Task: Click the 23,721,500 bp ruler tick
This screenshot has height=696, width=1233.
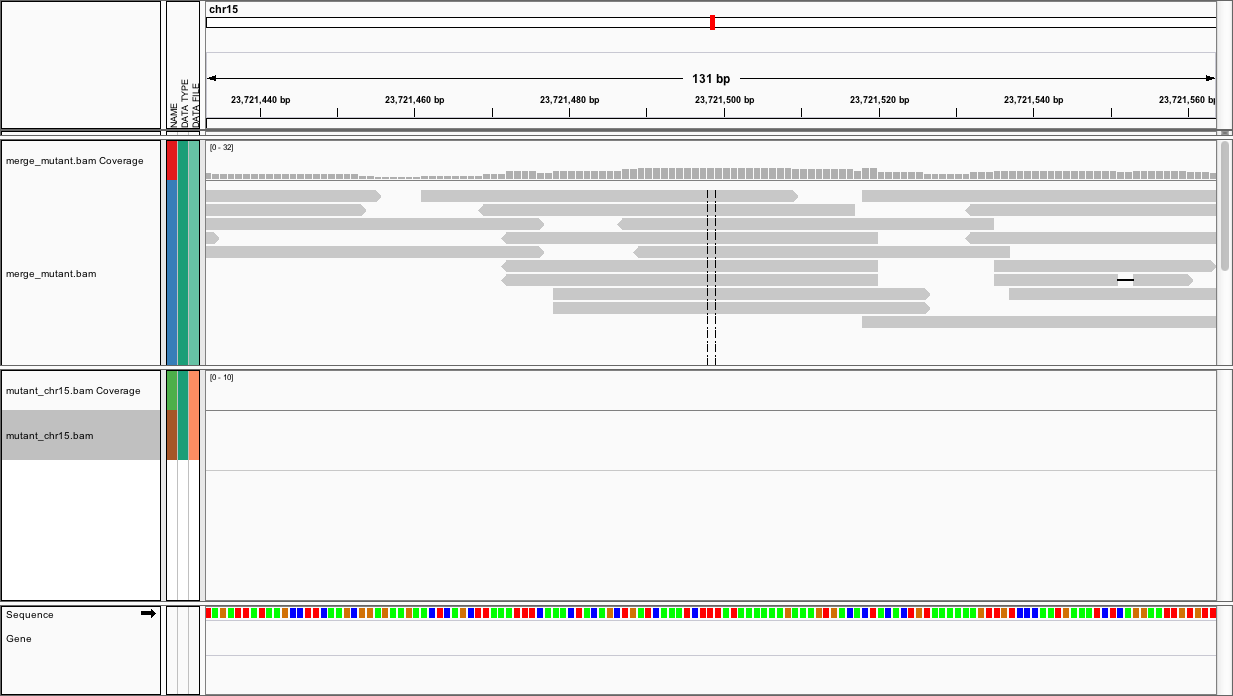Action: pos(724,111)
